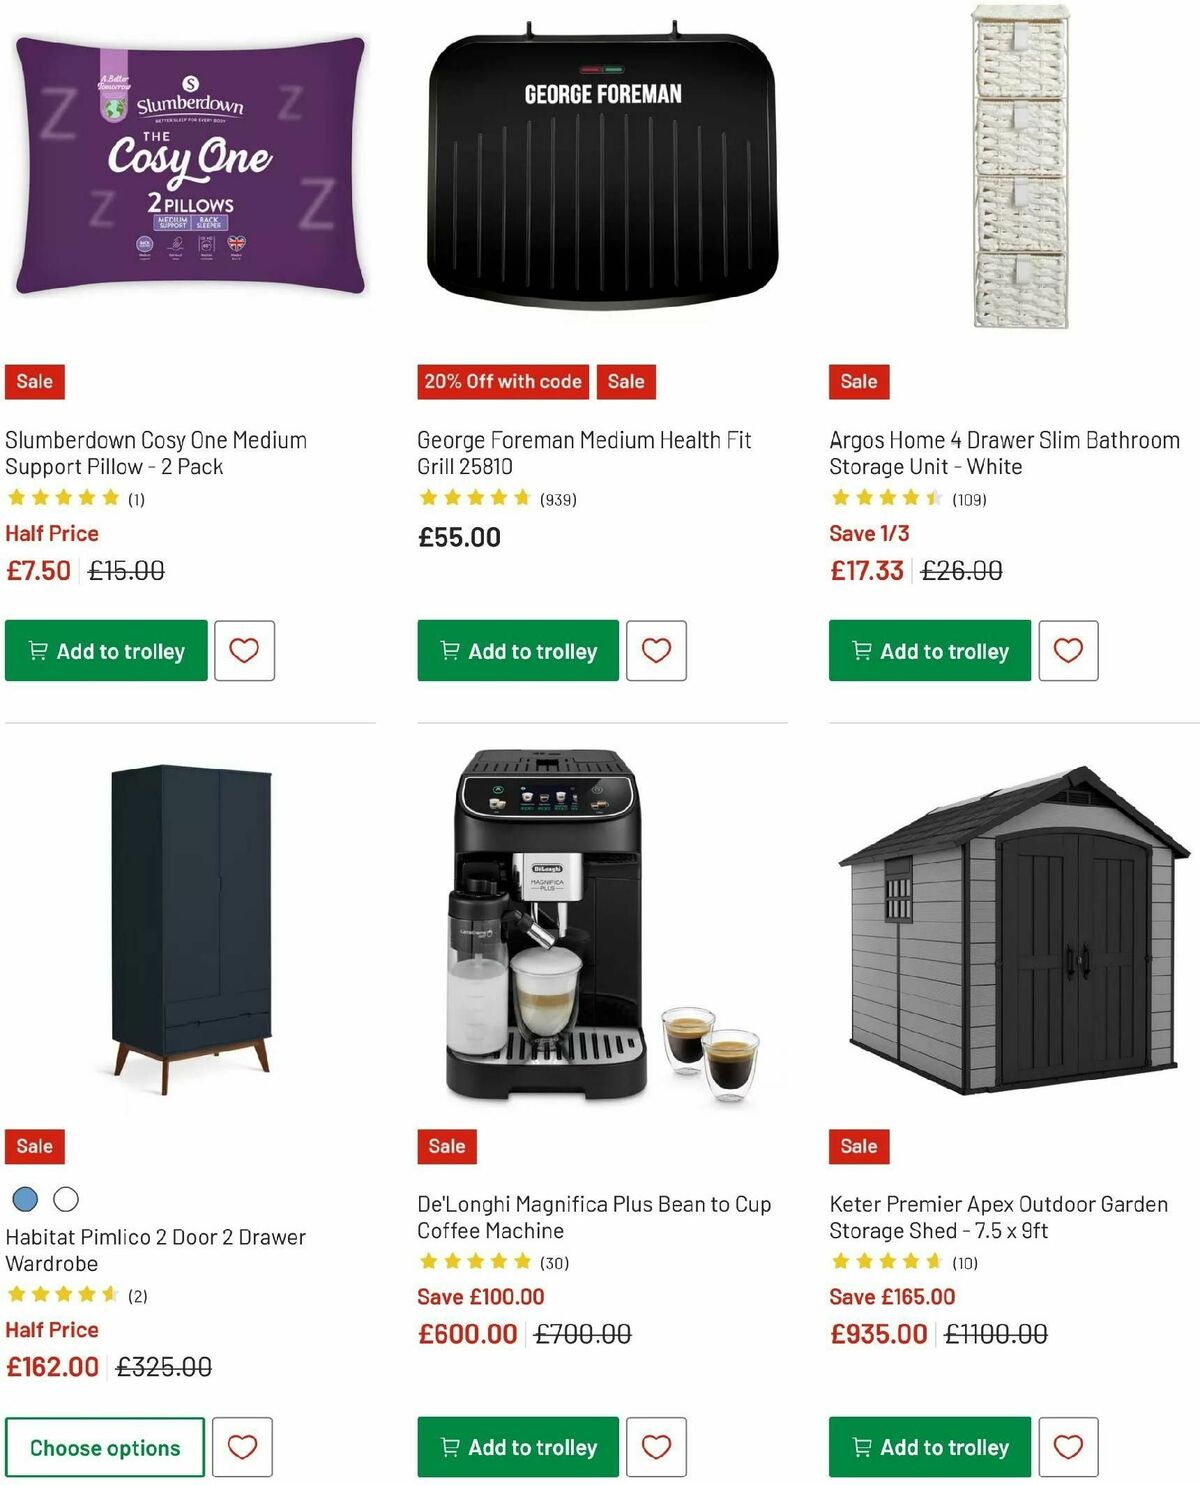Open Choose options for Habitat Pimlico wardrobe

coord(105,1447)
